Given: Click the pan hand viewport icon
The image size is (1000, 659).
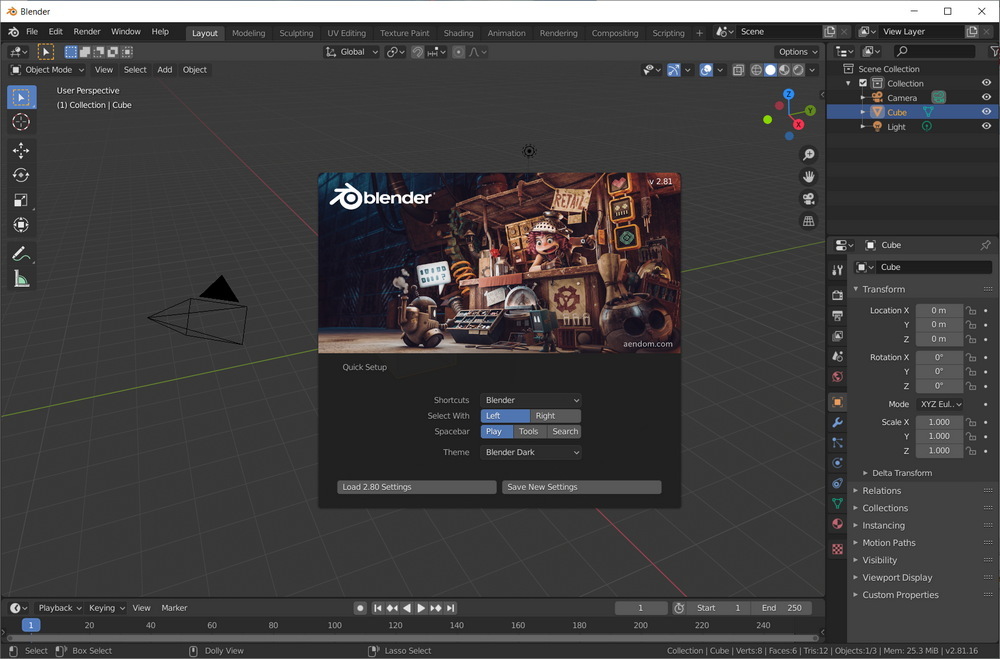Looking at the screenshot, I should [809, 177].
